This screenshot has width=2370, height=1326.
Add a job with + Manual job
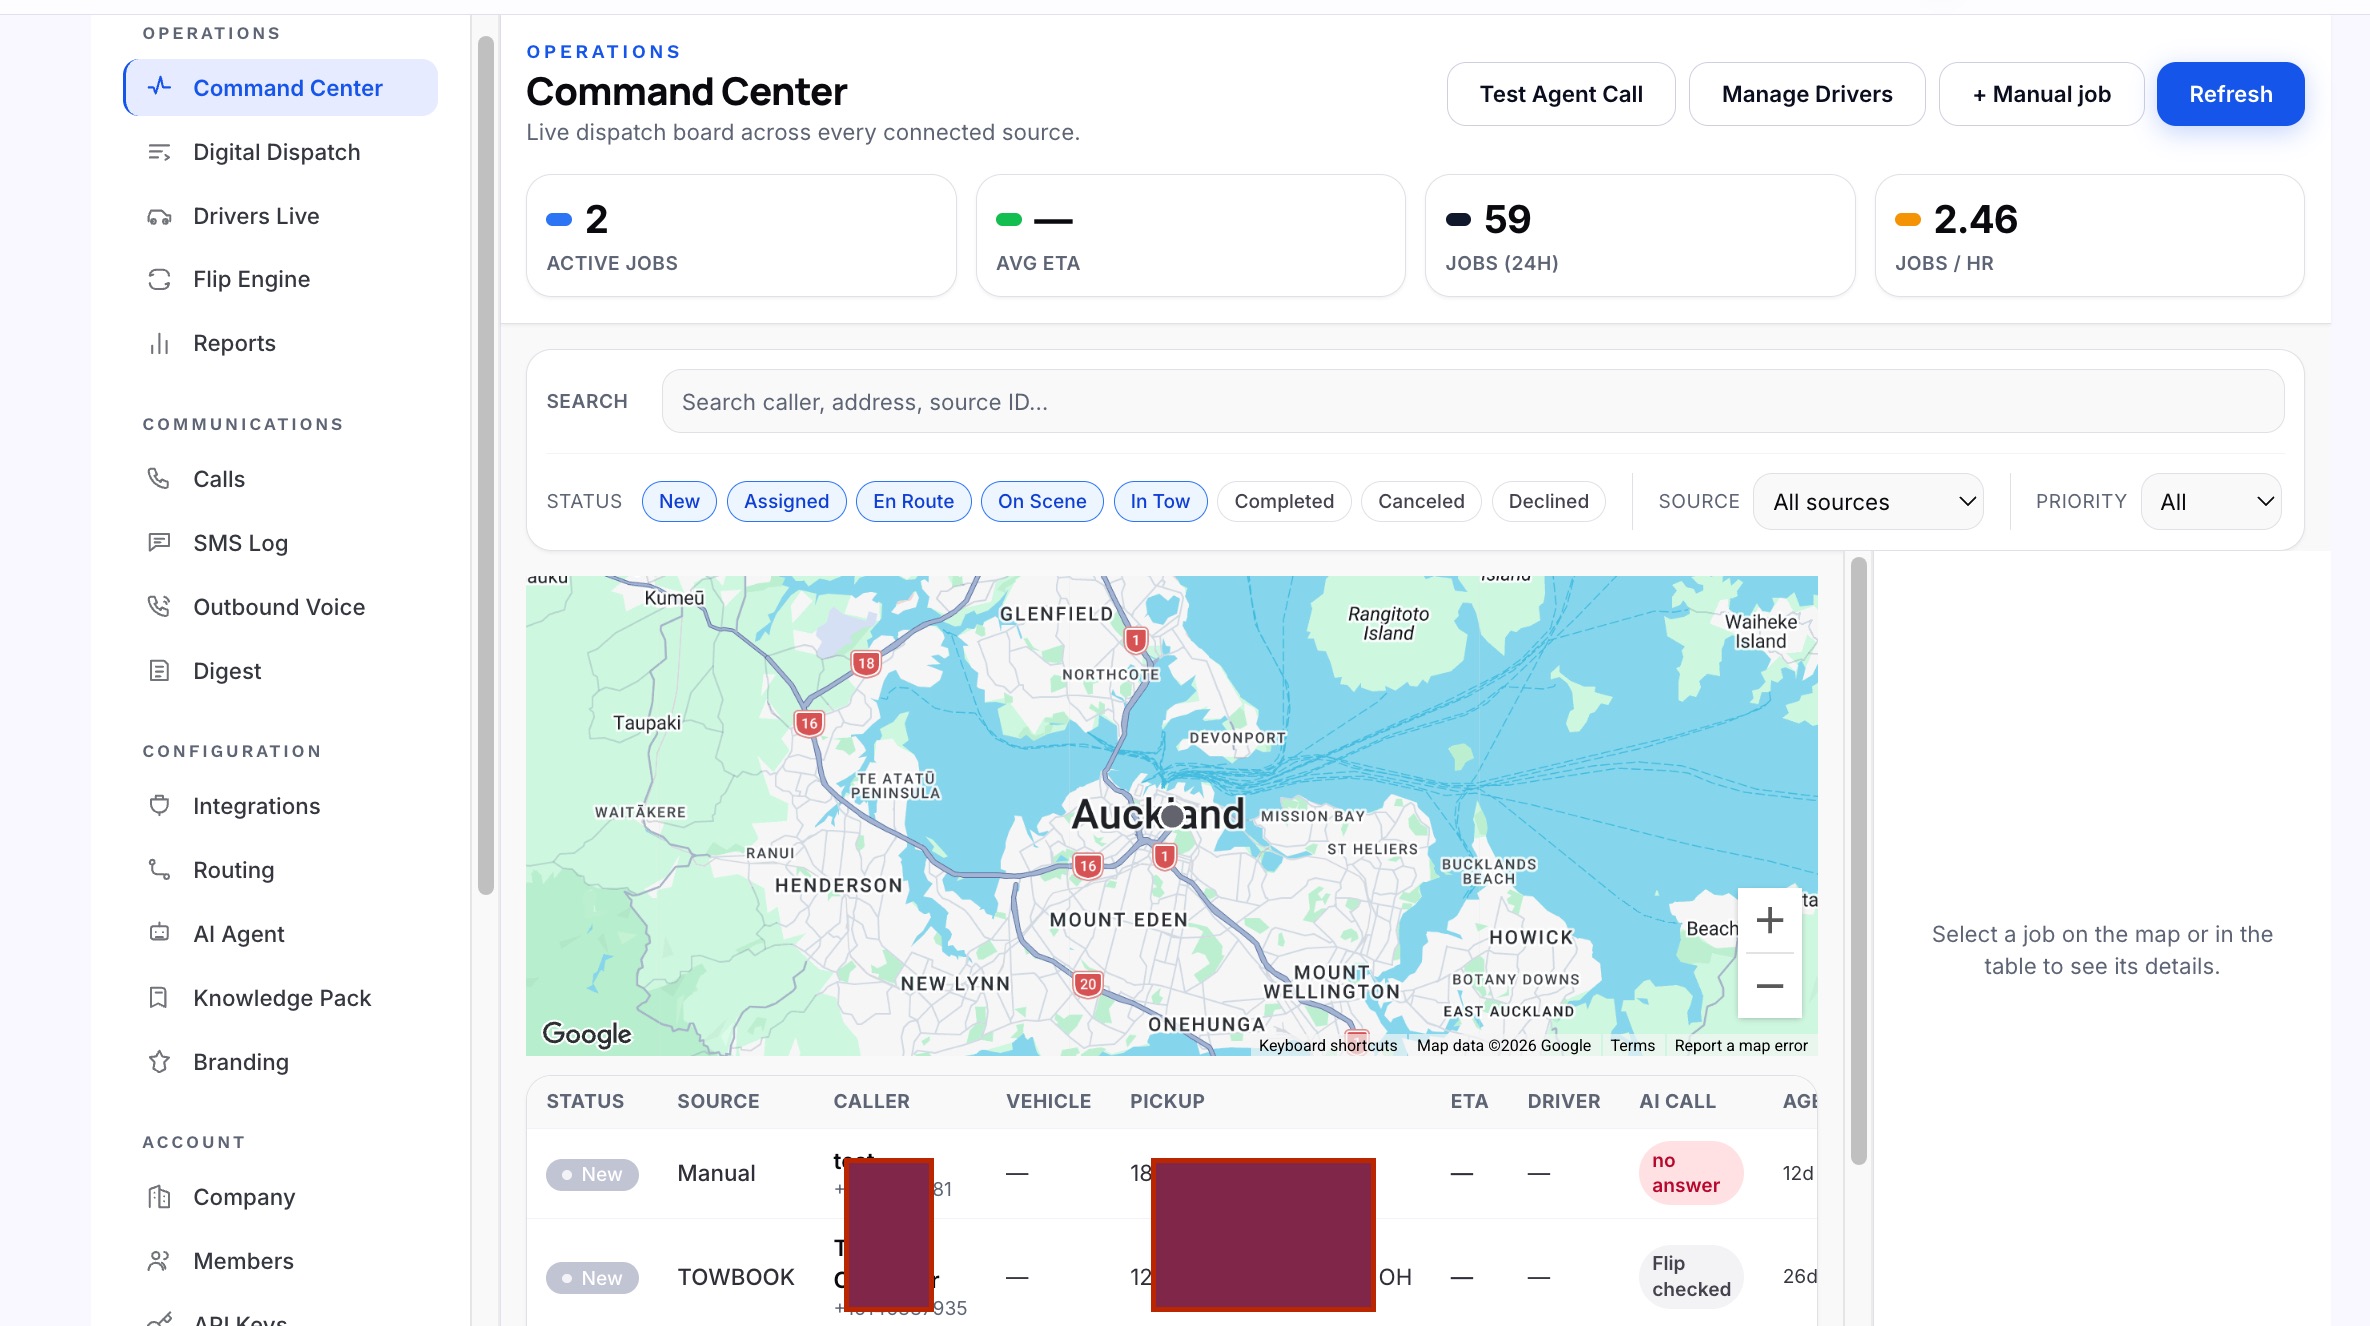point(2041,94)
